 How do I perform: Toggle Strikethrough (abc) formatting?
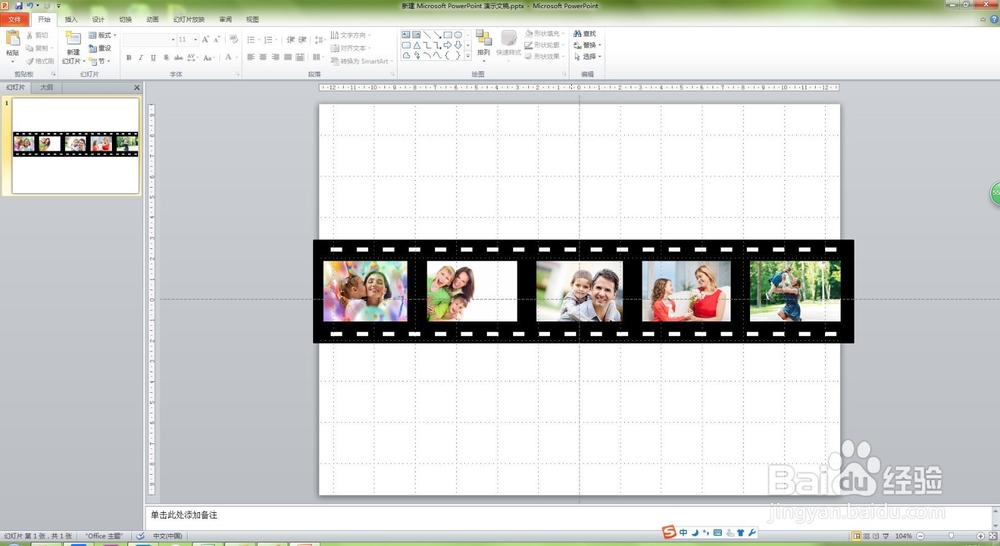[x=179, y=57]
